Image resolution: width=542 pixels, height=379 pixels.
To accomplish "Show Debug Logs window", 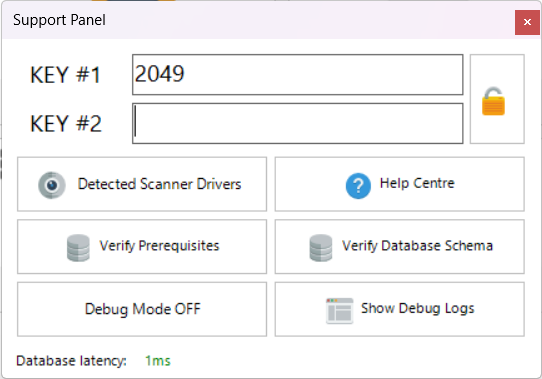I will [x=400, y=309].
